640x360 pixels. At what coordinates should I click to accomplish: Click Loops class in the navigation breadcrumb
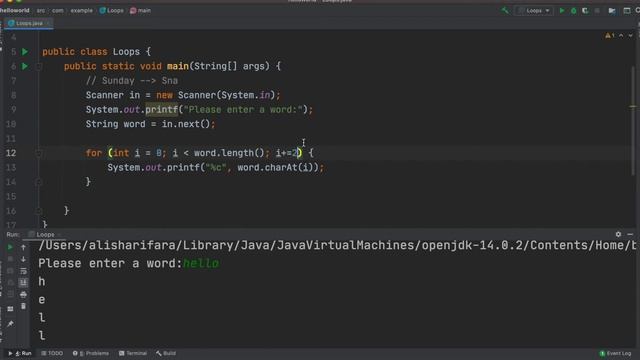[111, 11]
